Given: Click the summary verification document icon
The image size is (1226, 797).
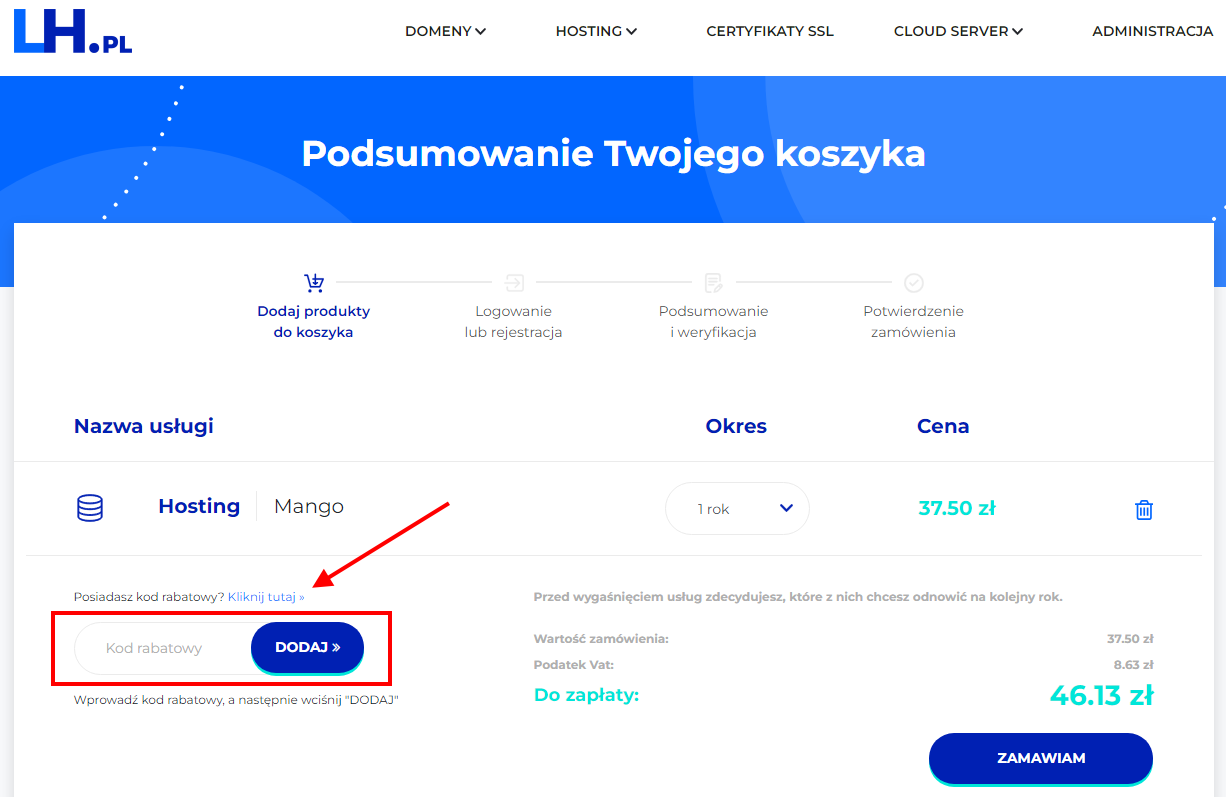Looking at the screenshot, I should (x=713, y=282).
